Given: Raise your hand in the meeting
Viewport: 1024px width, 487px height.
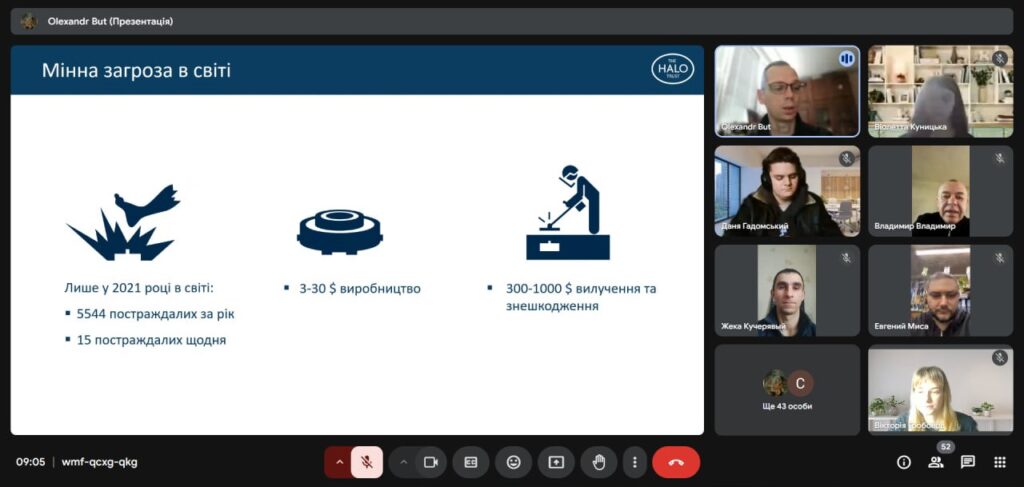Looking at the screenshot, I should coord(599,462).
